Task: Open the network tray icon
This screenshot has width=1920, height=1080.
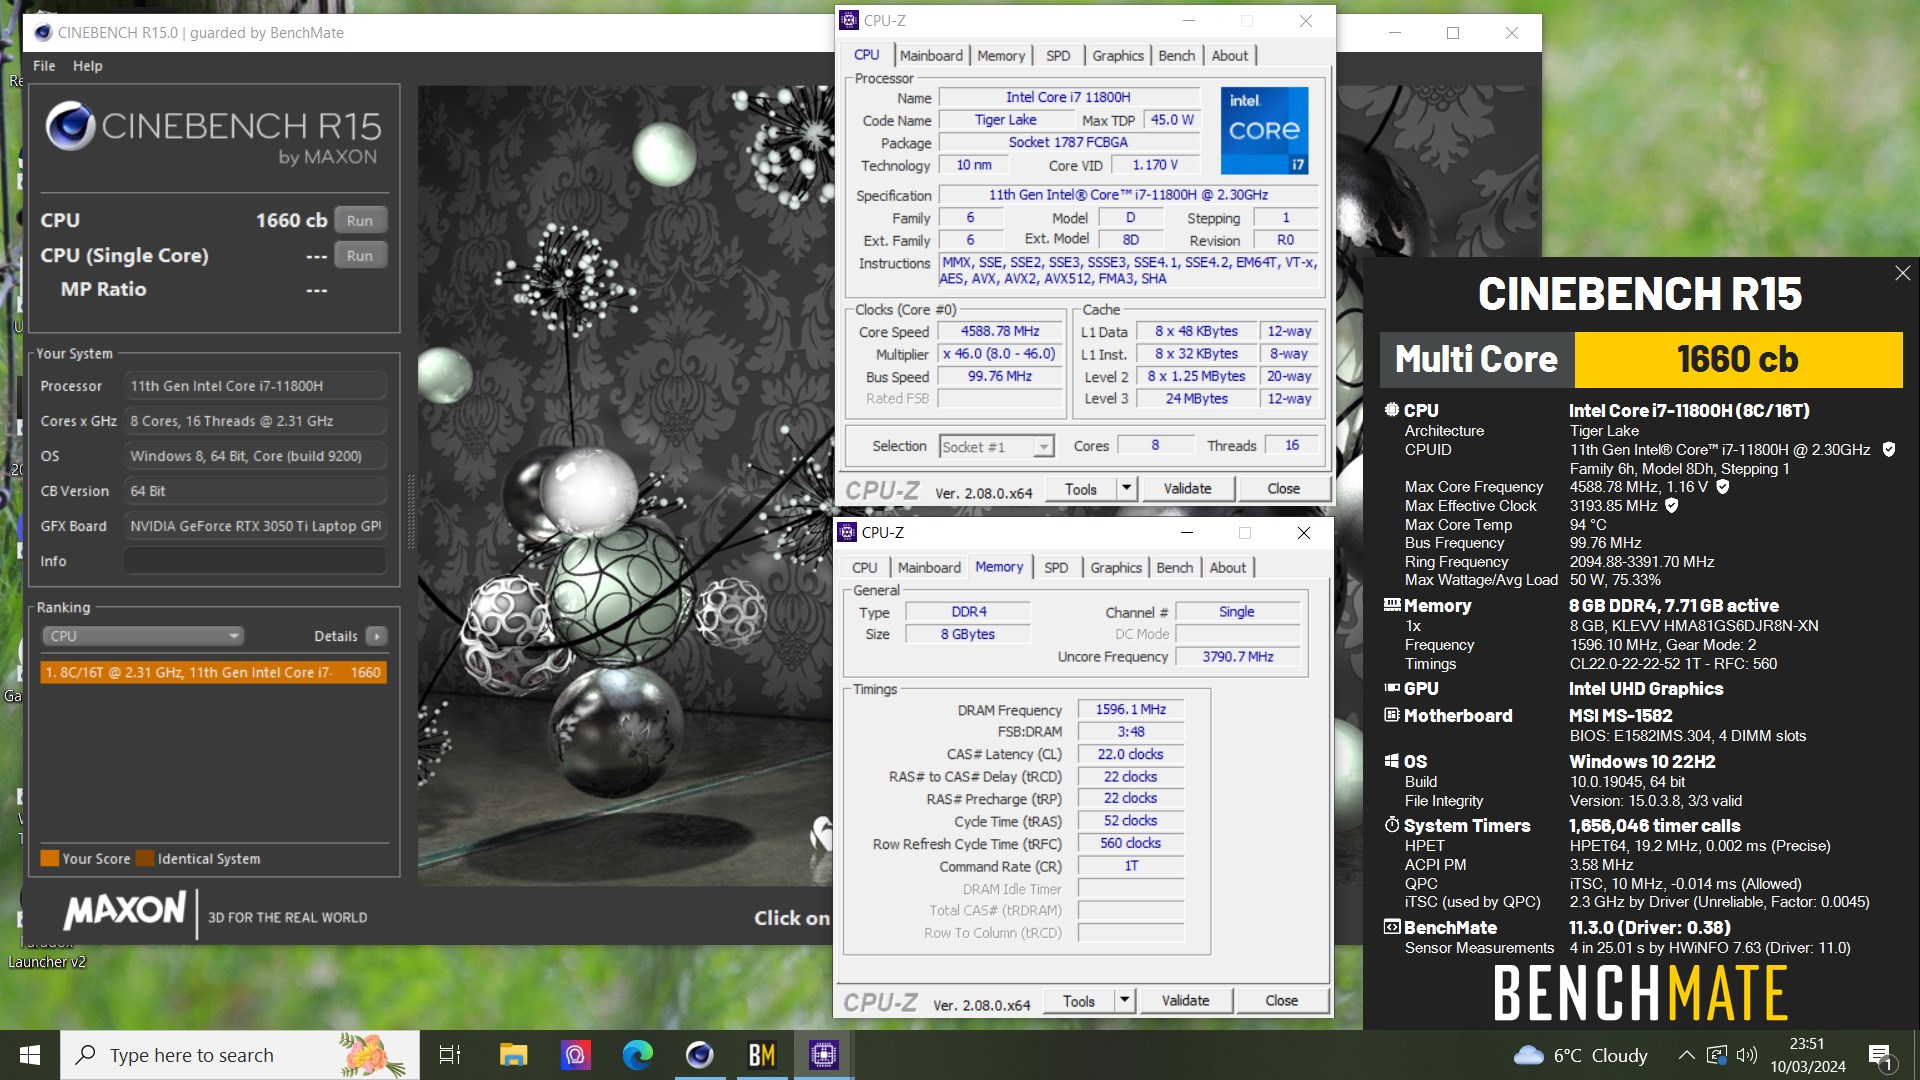Action: coord(1717,1055)
